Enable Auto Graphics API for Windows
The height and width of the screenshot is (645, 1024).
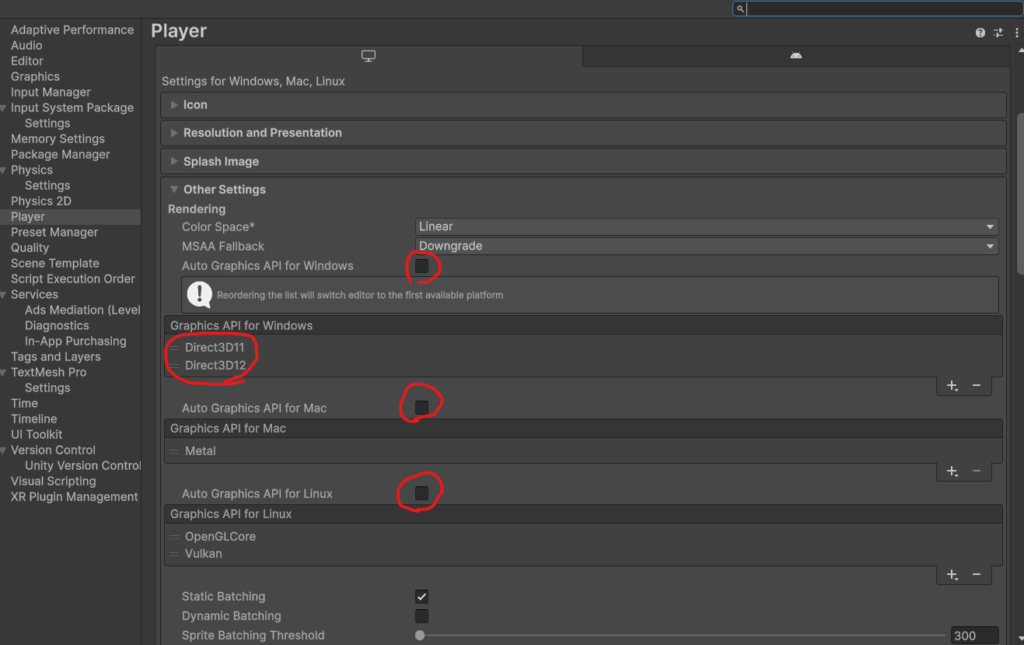click(422, 266)
